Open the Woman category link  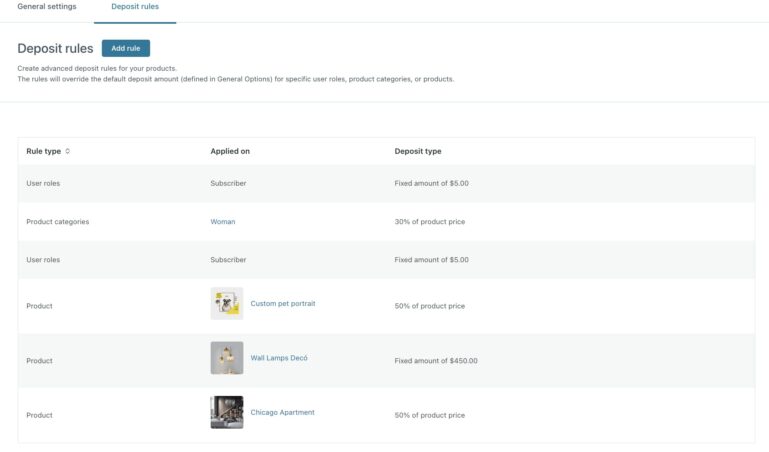pos(222,222)
